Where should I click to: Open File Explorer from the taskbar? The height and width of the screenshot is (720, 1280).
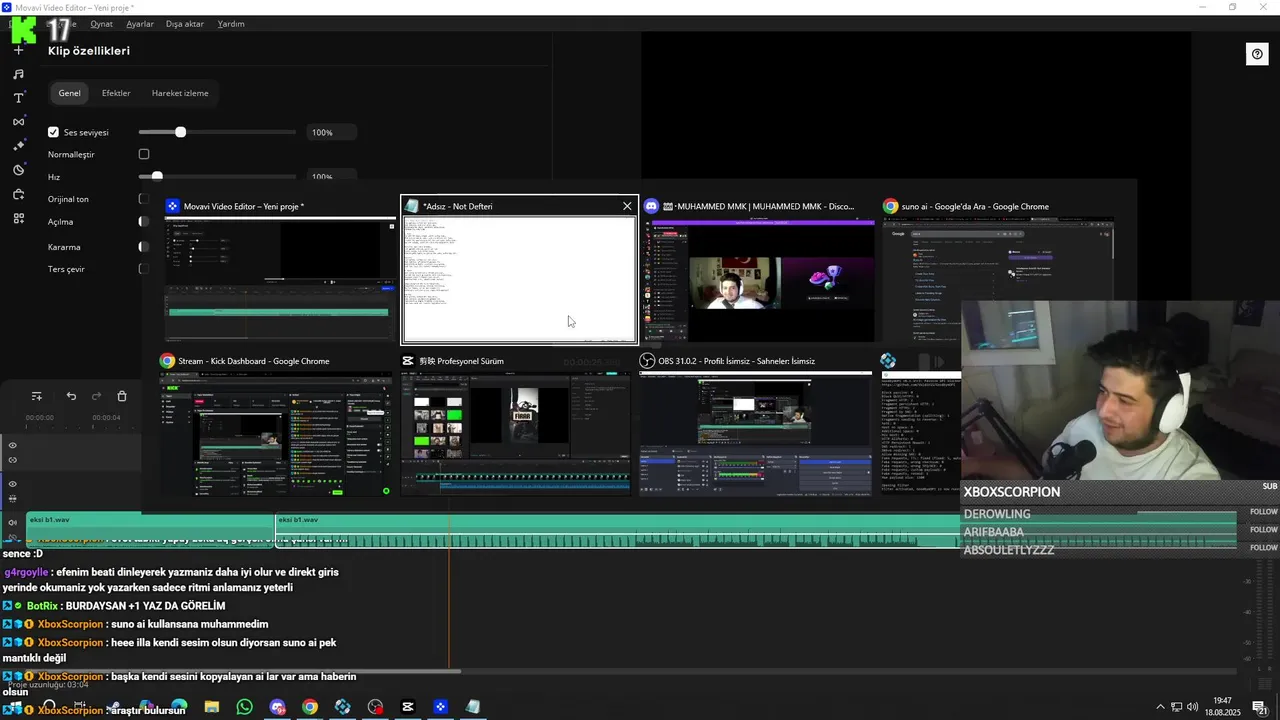click(212, 707)
